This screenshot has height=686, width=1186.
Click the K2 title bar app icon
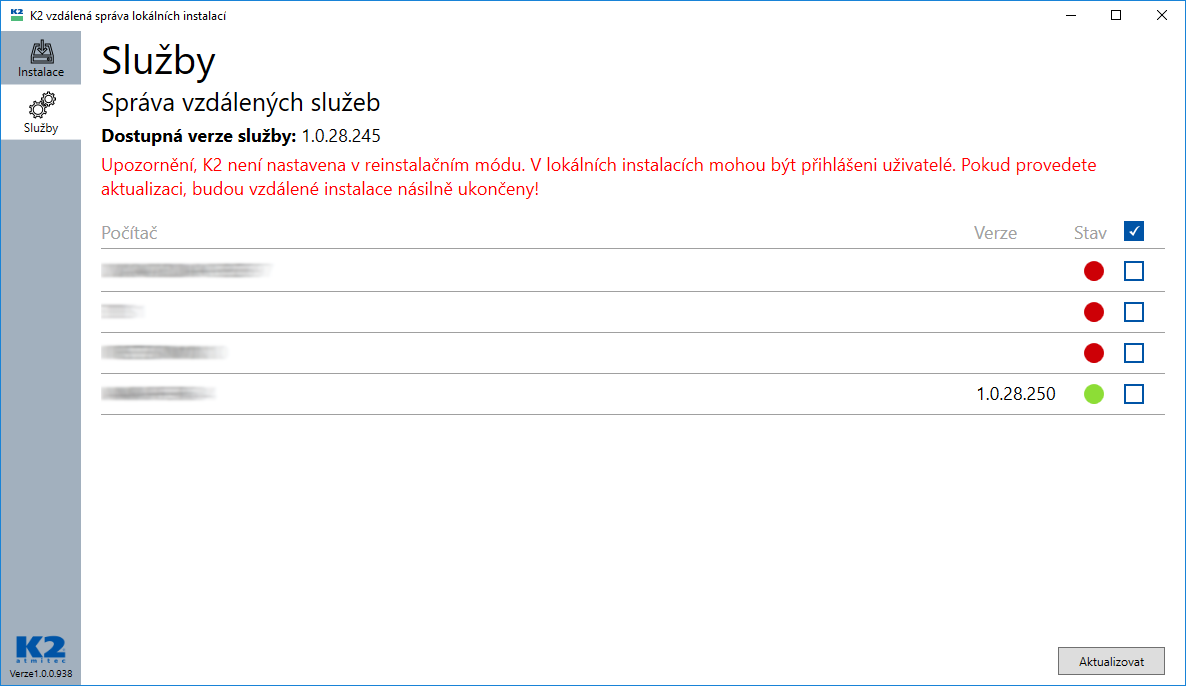tap(17, 15)
